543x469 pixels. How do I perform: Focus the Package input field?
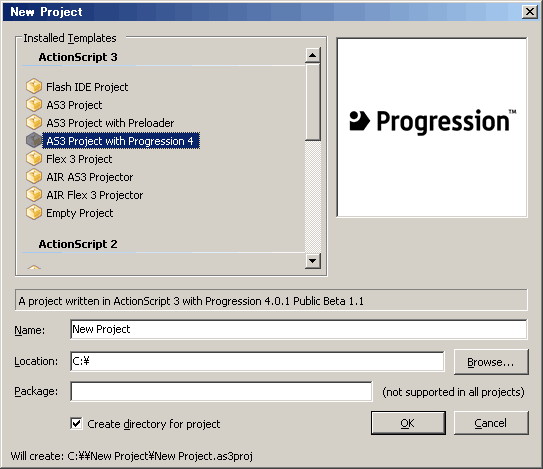221,391
